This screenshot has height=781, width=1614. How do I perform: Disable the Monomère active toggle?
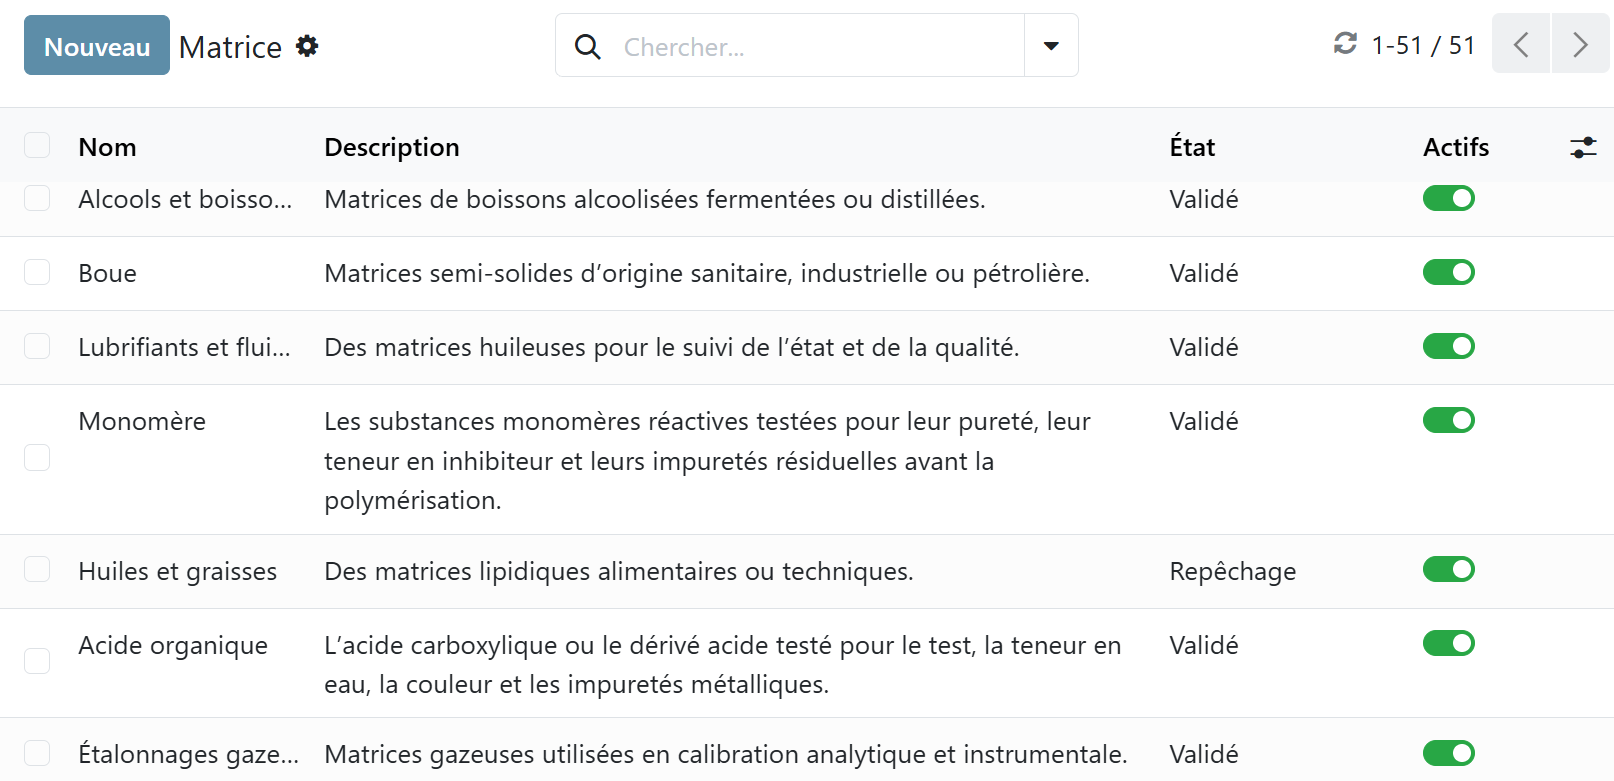(x=1448, y=420)
